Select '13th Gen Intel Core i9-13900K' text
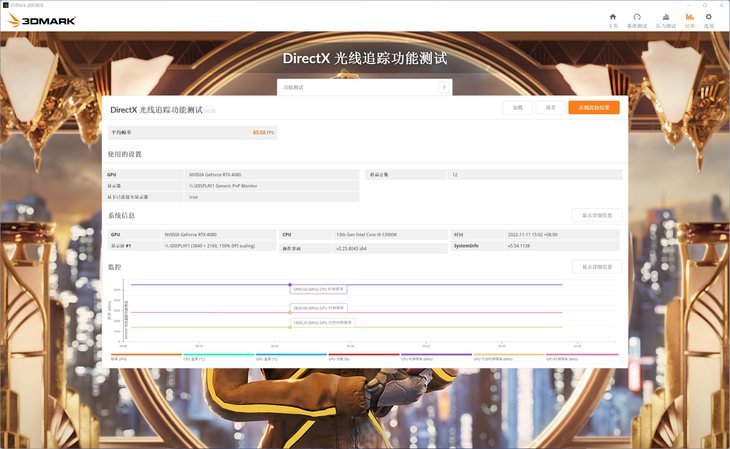Viewport: 730px width, 449px height. point(366,235)
